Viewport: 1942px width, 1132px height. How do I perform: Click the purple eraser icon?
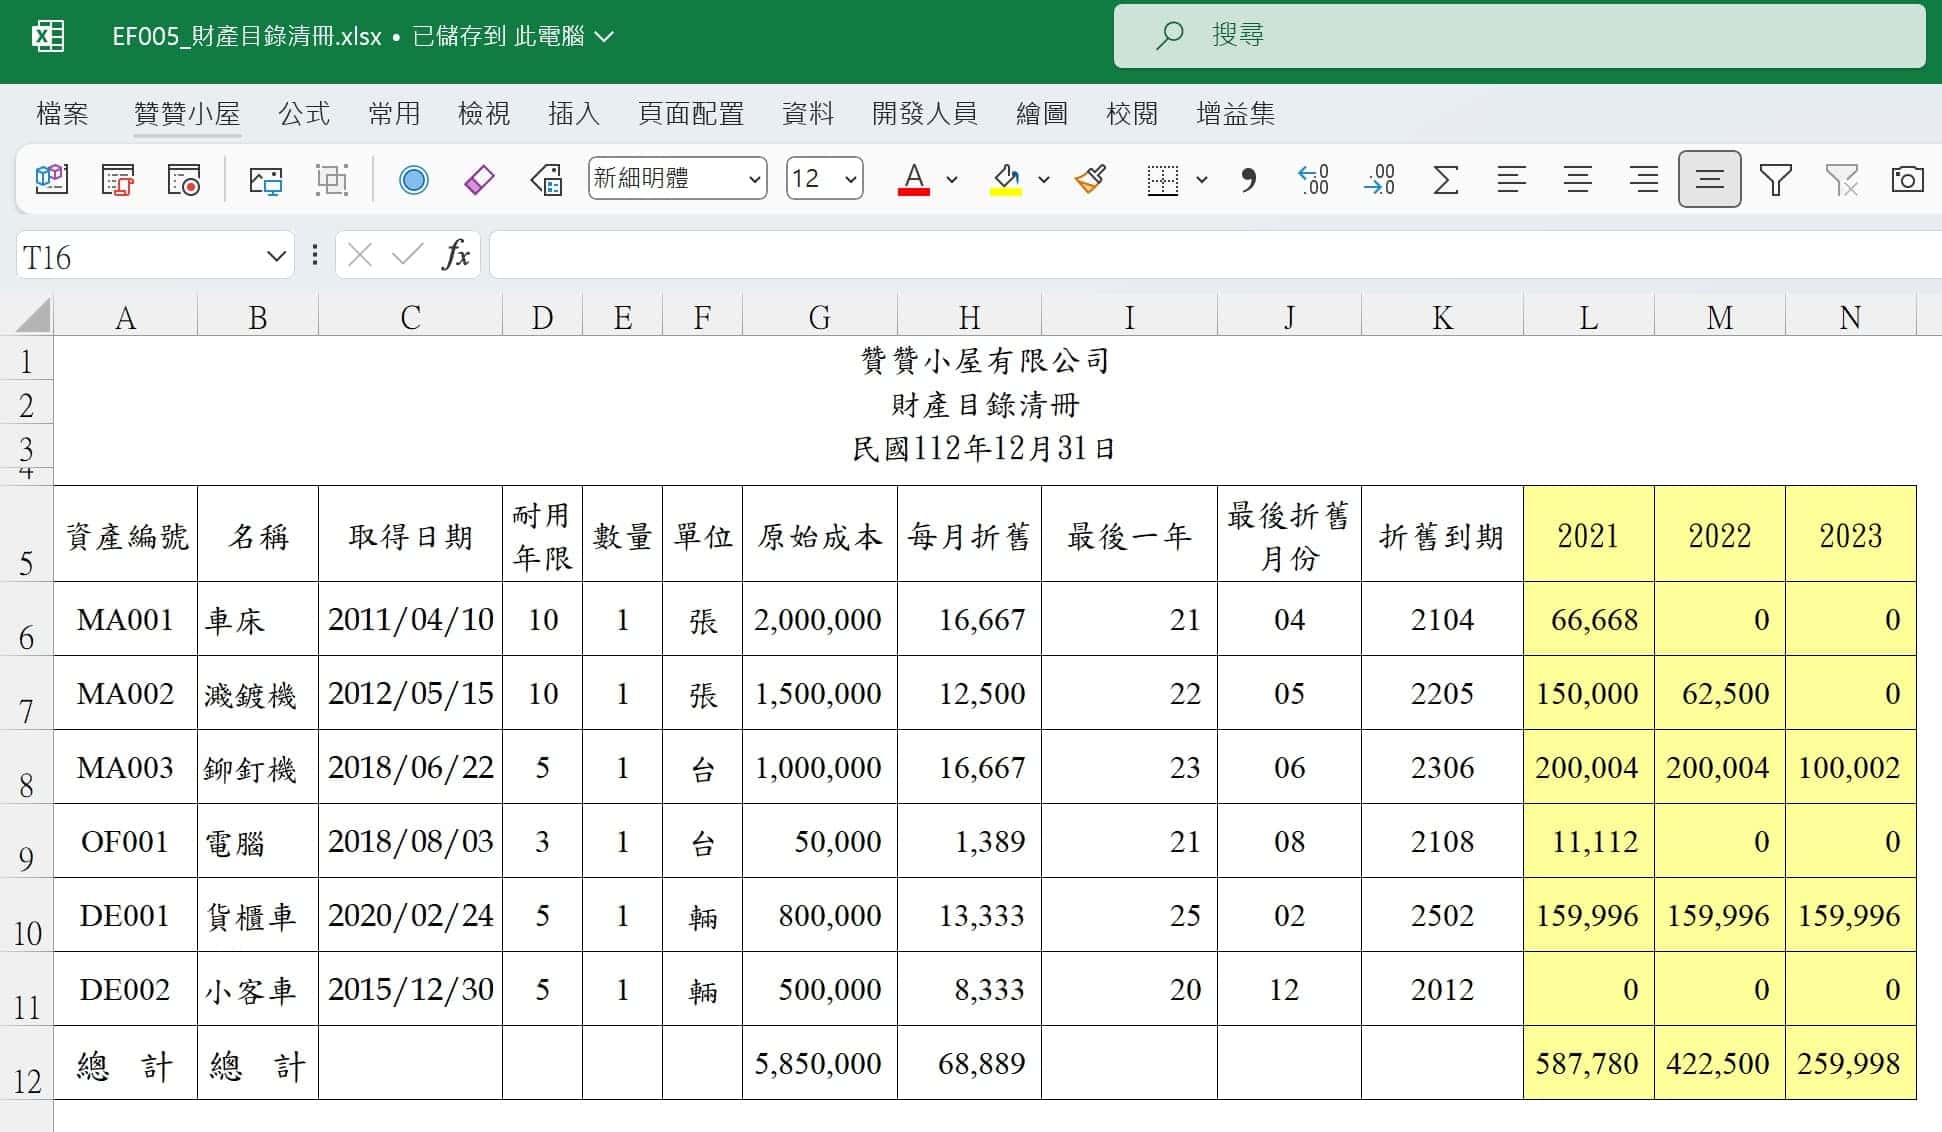coord(480,180)
